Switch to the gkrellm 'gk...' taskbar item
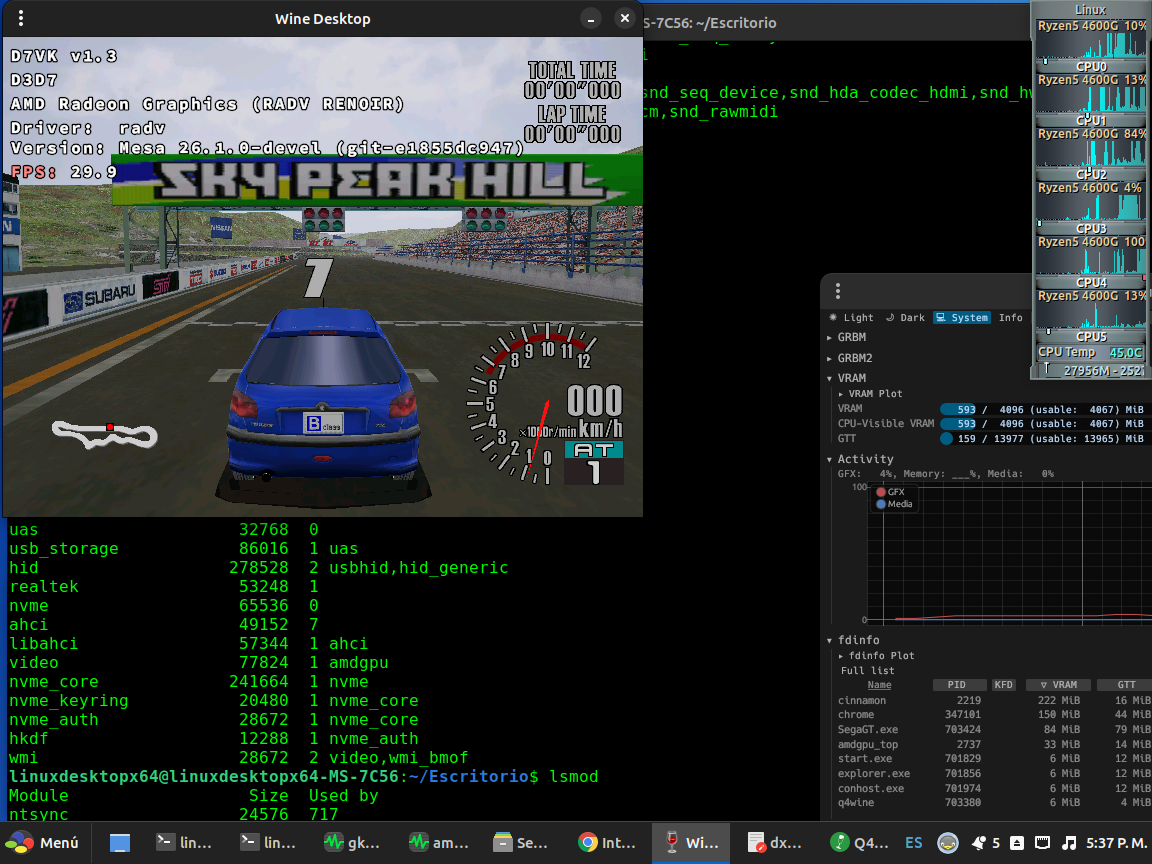This screenshot has height=864, width=1152. click(x=353, y=843)
